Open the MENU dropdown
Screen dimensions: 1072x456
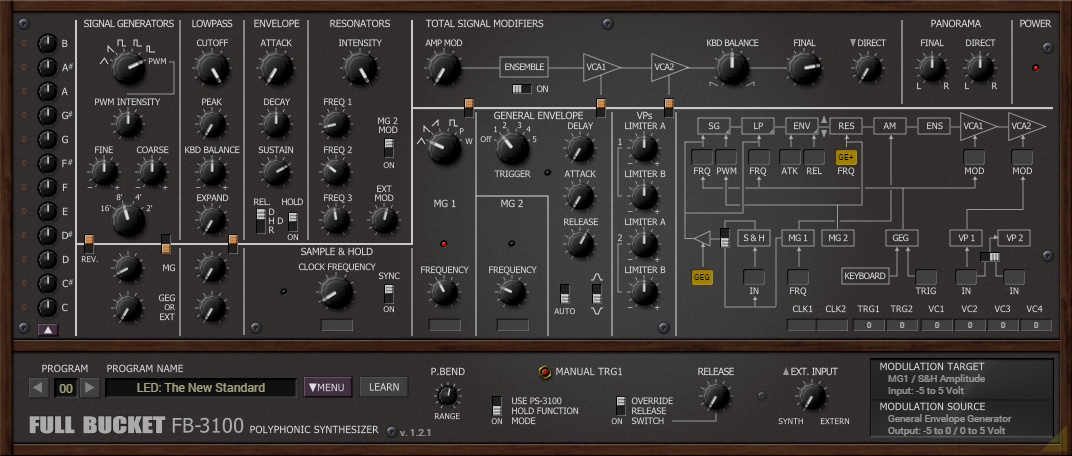tap(327, 388)
